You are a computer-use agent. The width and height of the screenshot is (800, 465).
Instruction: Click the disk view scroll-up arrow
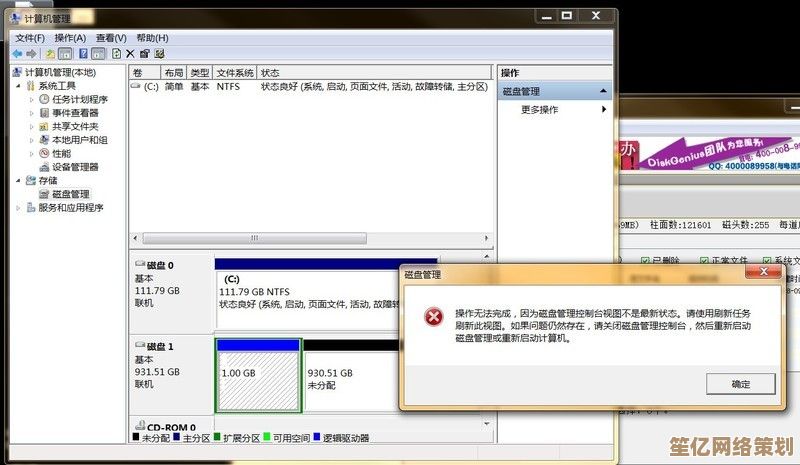click(x=487, y=256)
